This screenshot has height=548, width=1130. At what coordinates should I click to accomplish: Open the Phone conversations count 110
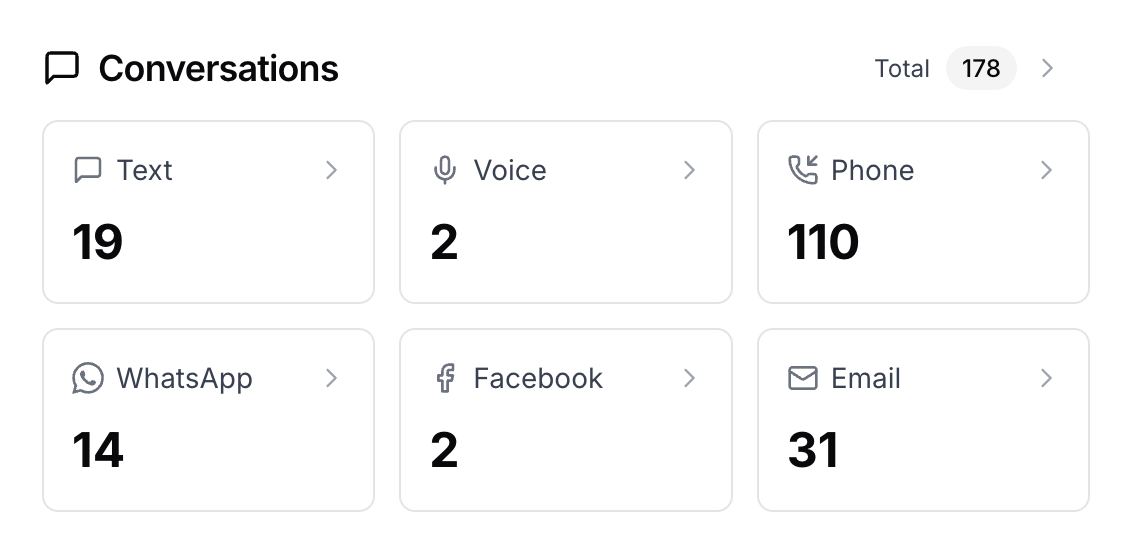(823, 242)
